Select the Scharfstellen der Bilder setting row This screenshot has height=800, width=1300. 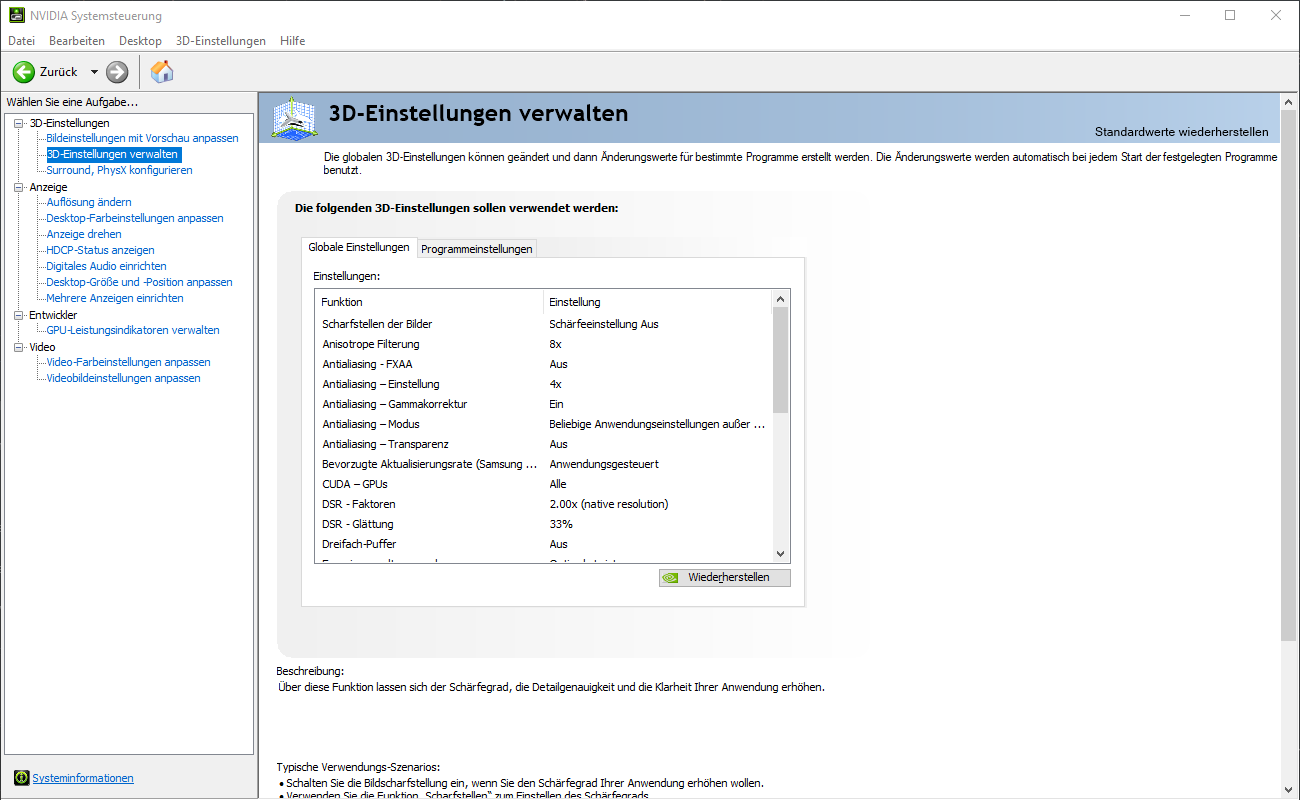(x=544, y=324)
